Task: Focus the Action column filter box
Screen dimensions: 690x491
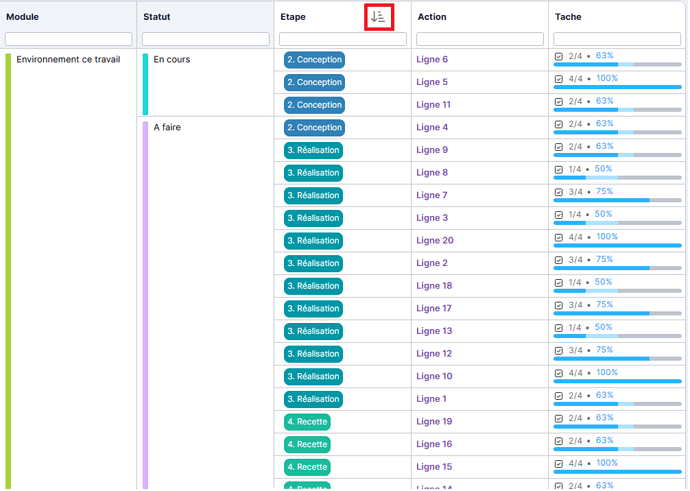Action: (x=479, y=39)
